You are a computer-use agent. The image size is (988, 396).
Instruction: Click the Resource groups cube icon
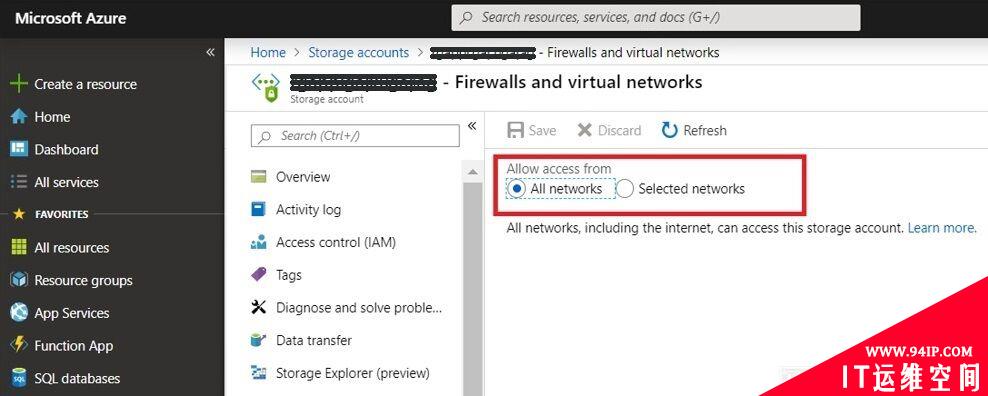pyautogui.click(x=19, y=280)
